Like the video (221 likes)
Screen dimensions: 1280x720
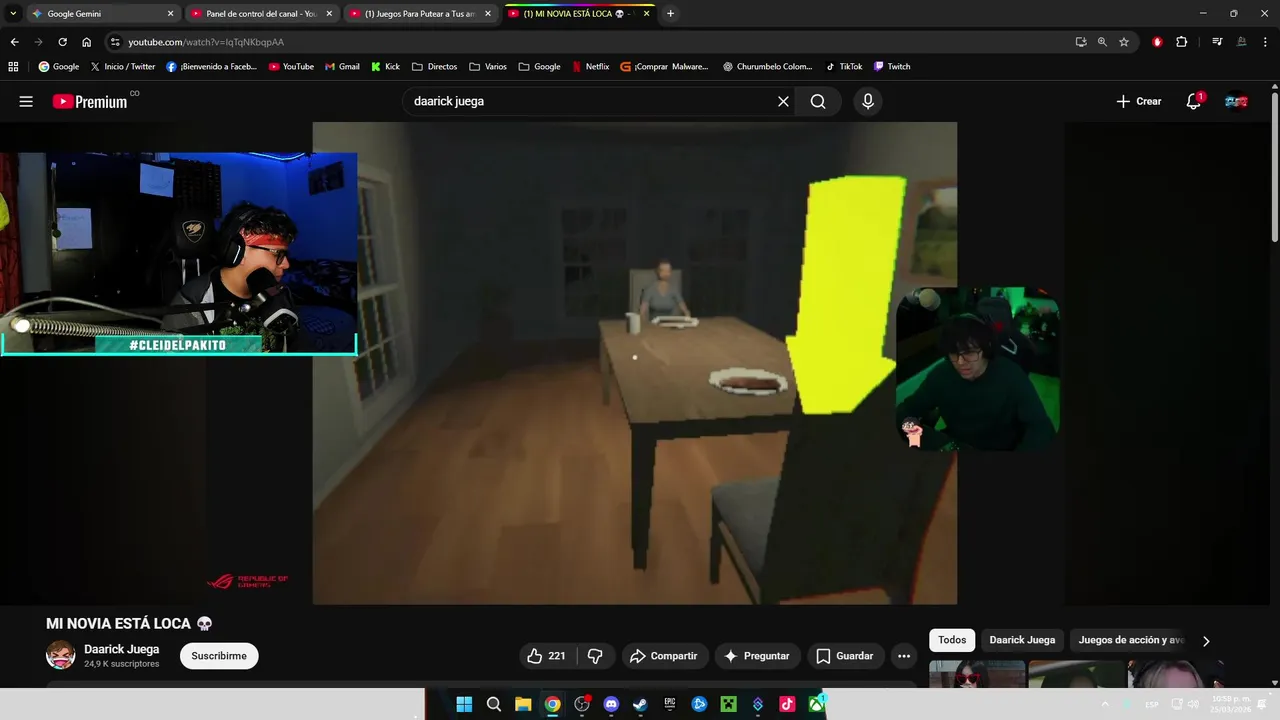pyautogui.click(x=546, y=656)
